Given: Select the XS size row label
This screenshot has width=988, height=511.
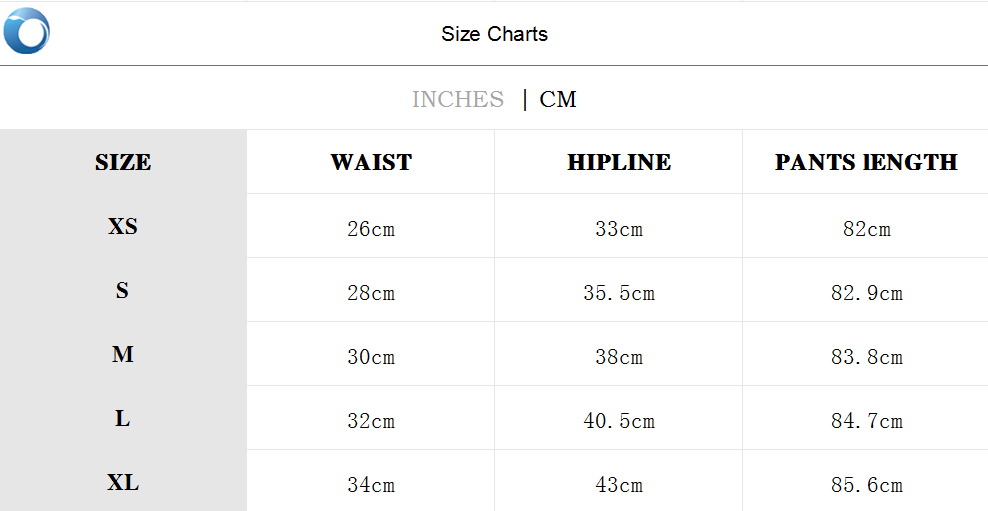Looking at the screenshot, I should pos(123,226).
